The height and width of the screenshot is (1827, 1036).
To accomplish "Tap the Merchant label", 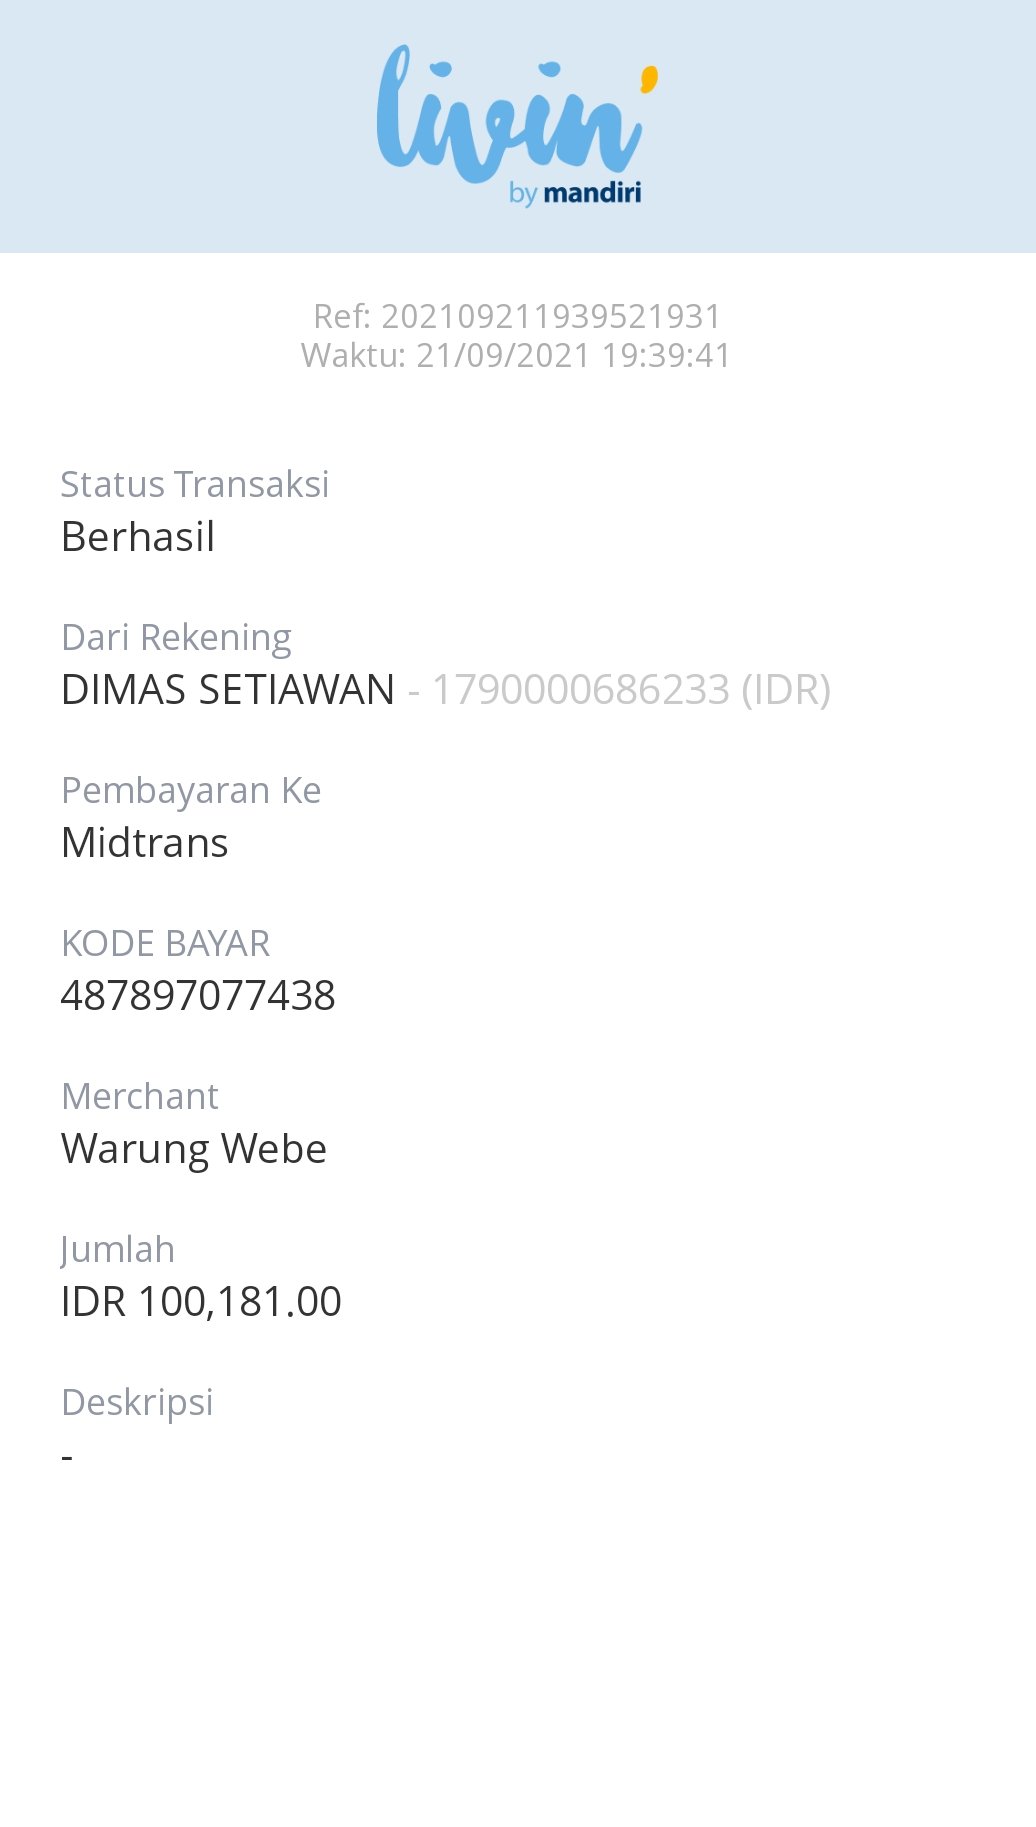I will pyautogui.click(x=140, y=1097).
